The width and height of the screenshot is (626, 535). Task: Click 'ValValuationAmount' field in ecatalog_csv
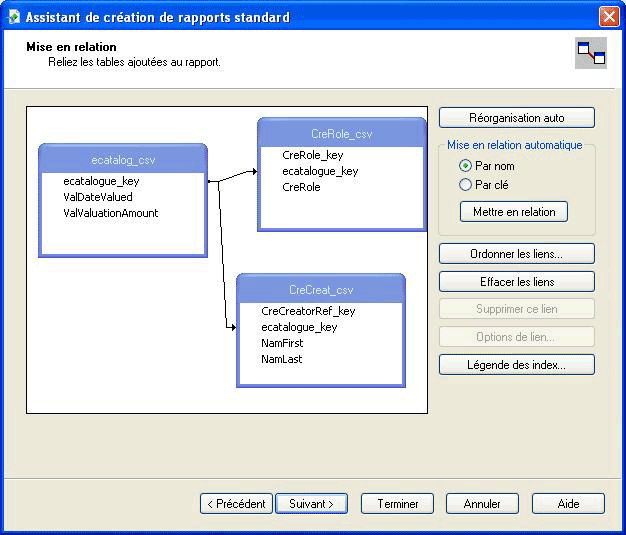pos(110,213)
